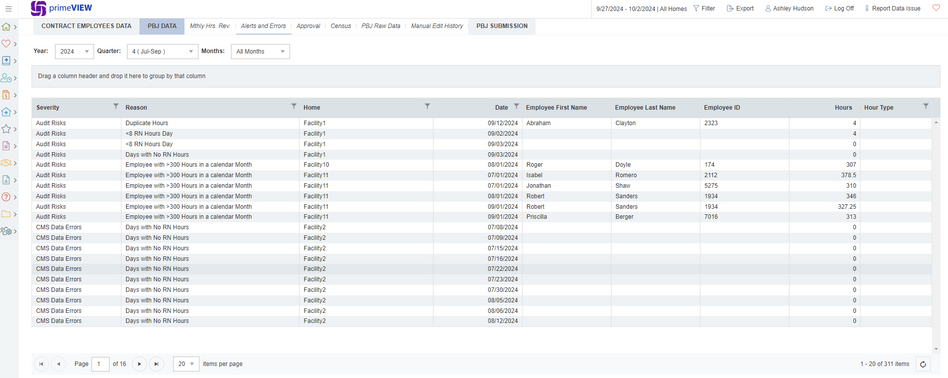Click the orange handshake sidebar icon

[x=6, y=163]
